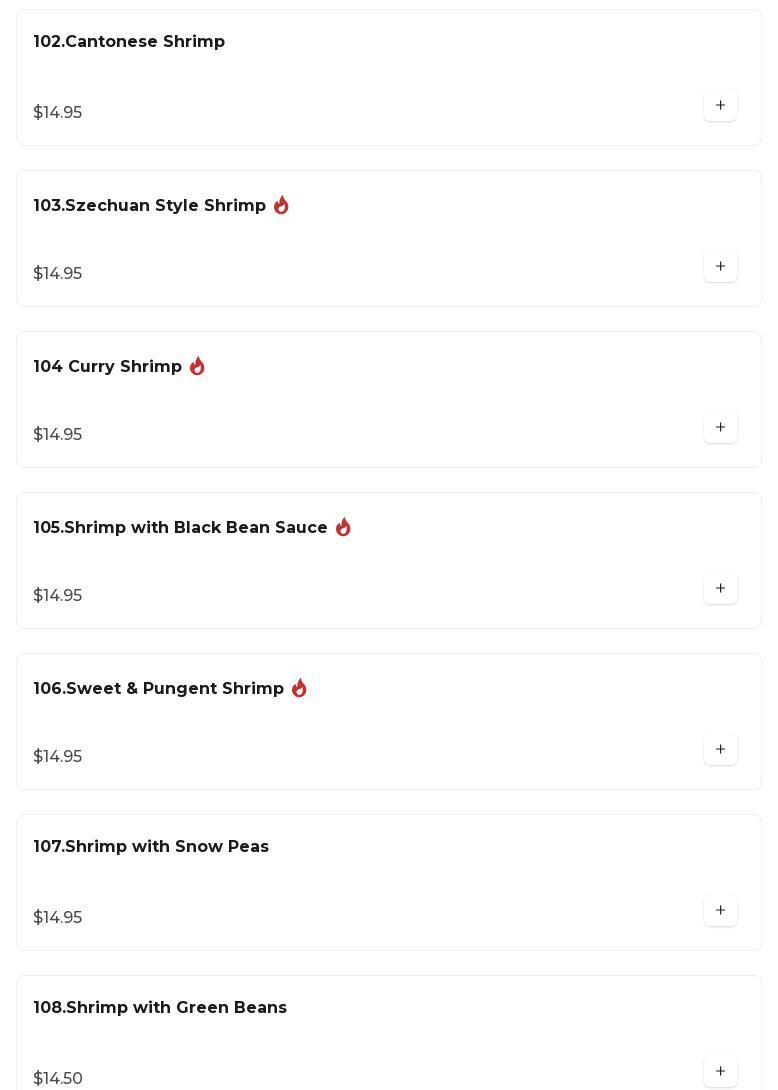Click the flame icon next to Curry Shrimp
This screenshot has width=778, height=1090.
point(197,366)
